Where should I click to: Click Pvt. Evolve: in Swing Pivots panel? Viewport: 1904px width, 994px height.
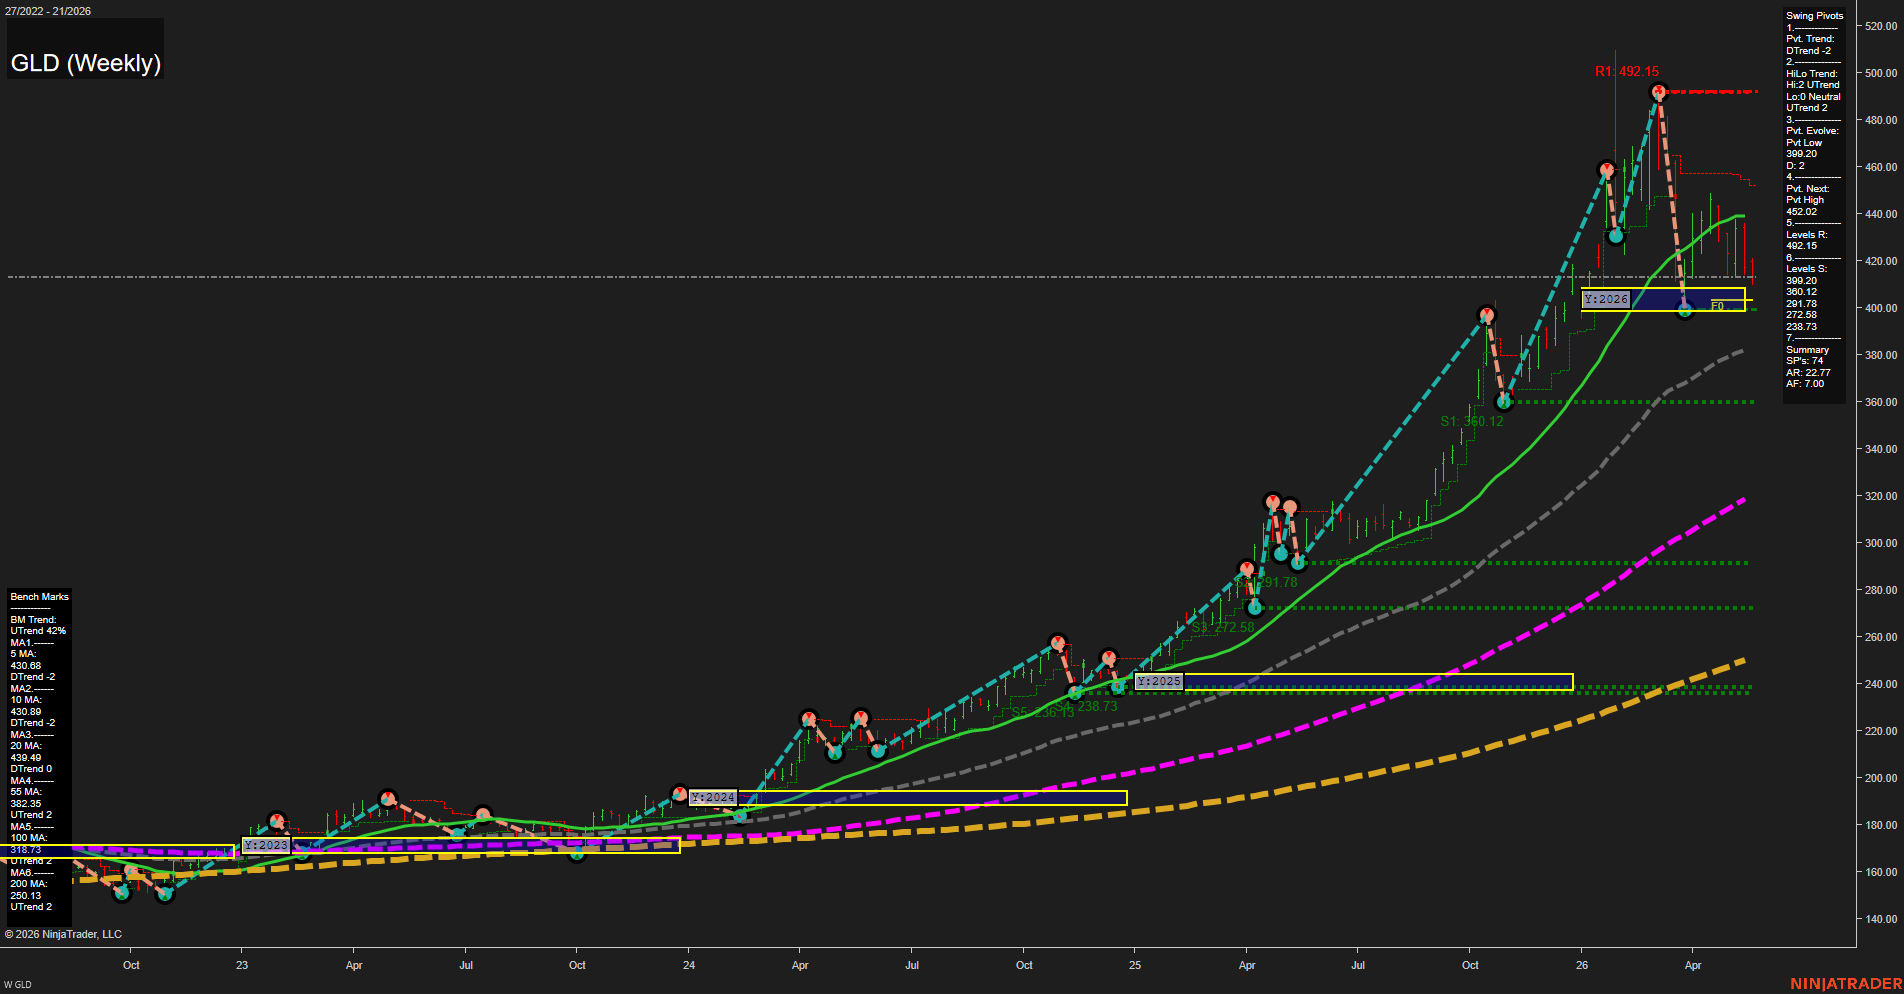(1812, 131)
